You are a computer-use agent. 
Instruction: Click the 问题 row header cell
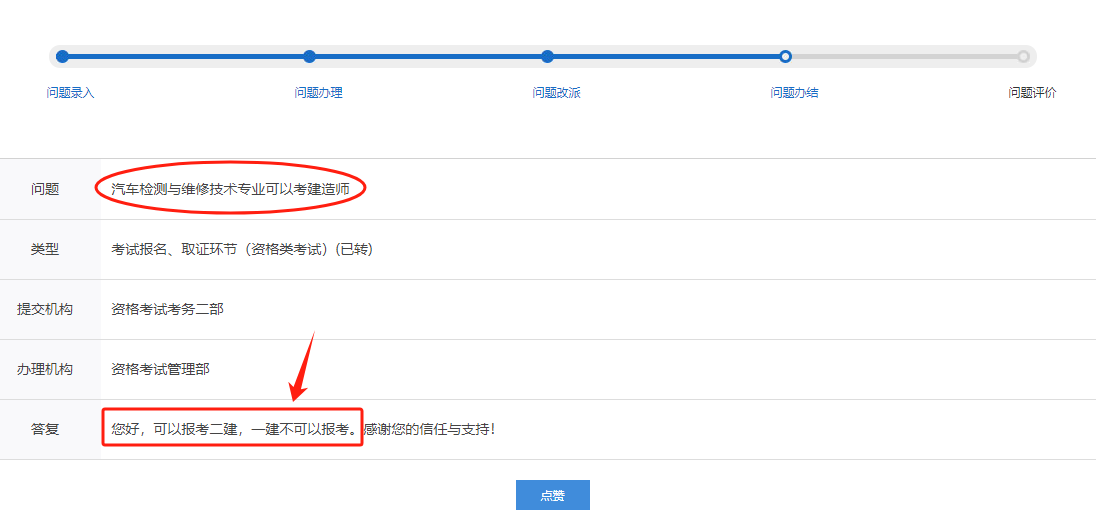[x=50, y=189]
